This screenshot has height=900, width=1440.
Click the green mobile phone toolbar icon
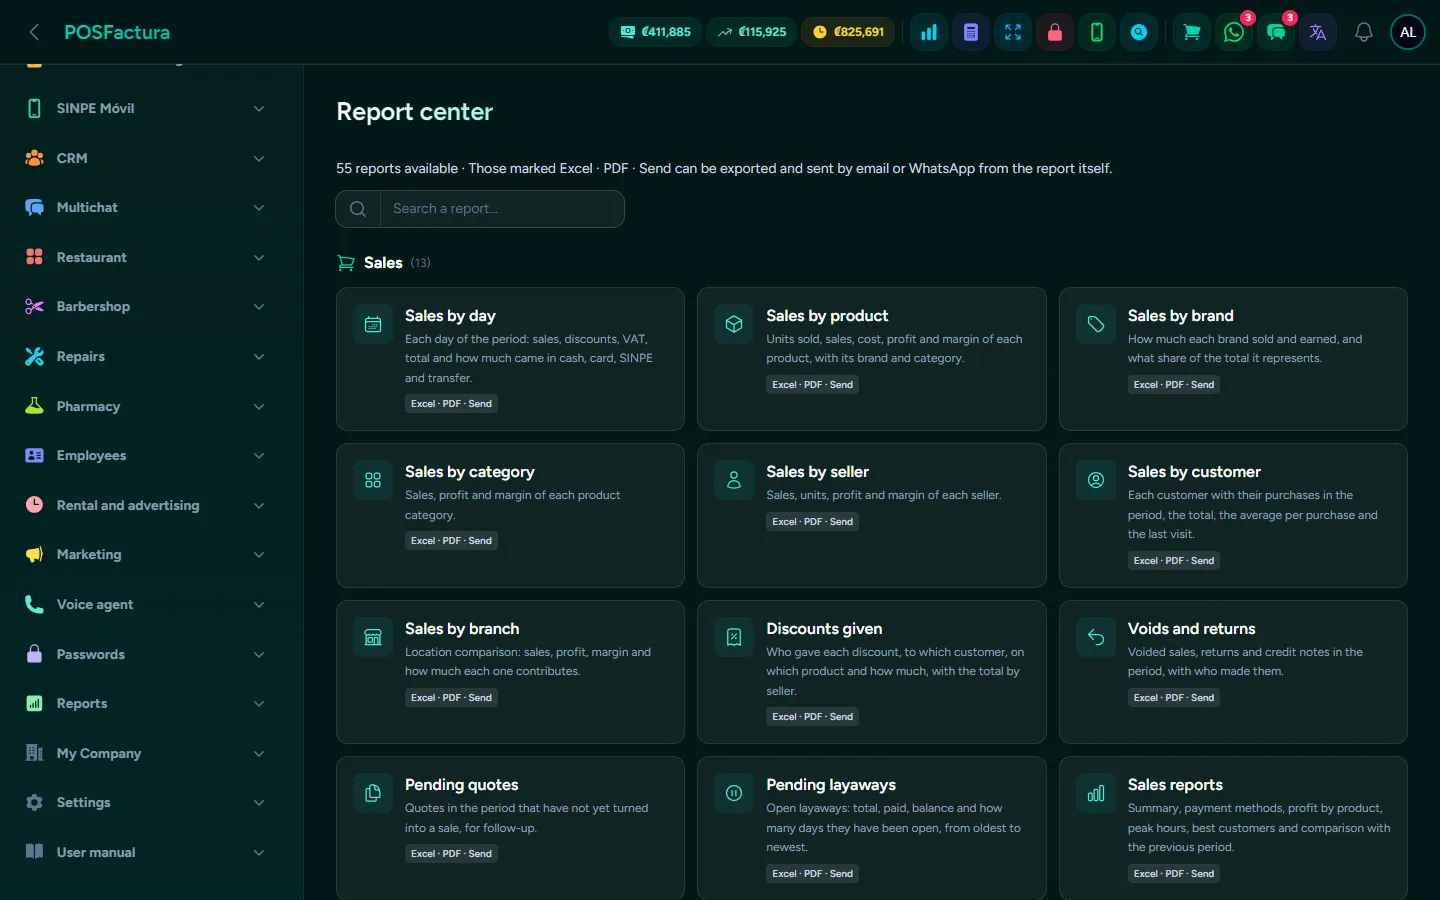click(x=1097, y=32)
